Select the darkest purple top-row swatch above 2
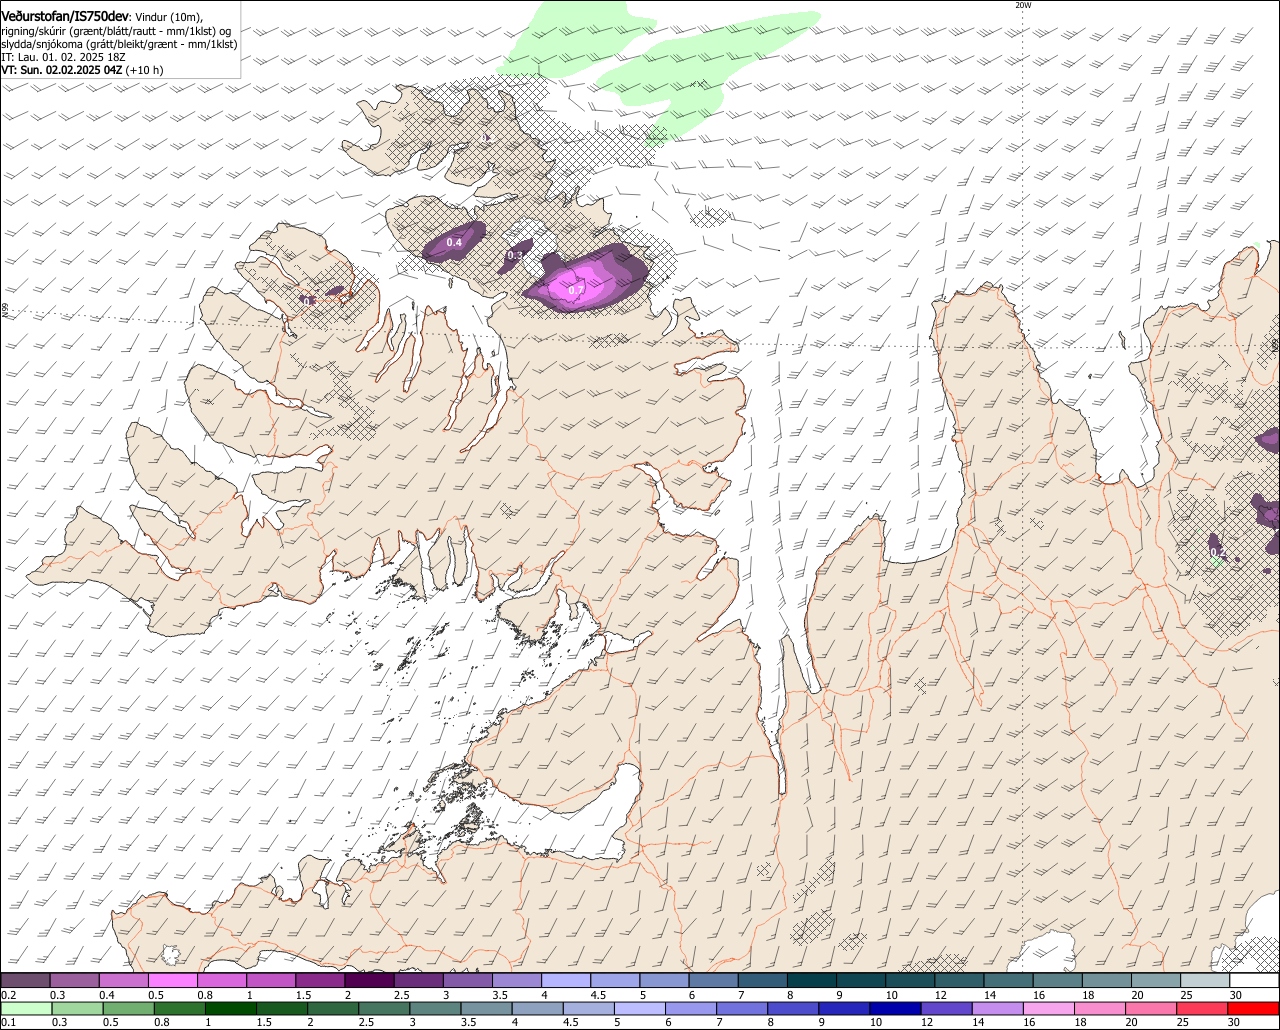This screenshot has height=1030, width=1280. click(x=370, y=980)
